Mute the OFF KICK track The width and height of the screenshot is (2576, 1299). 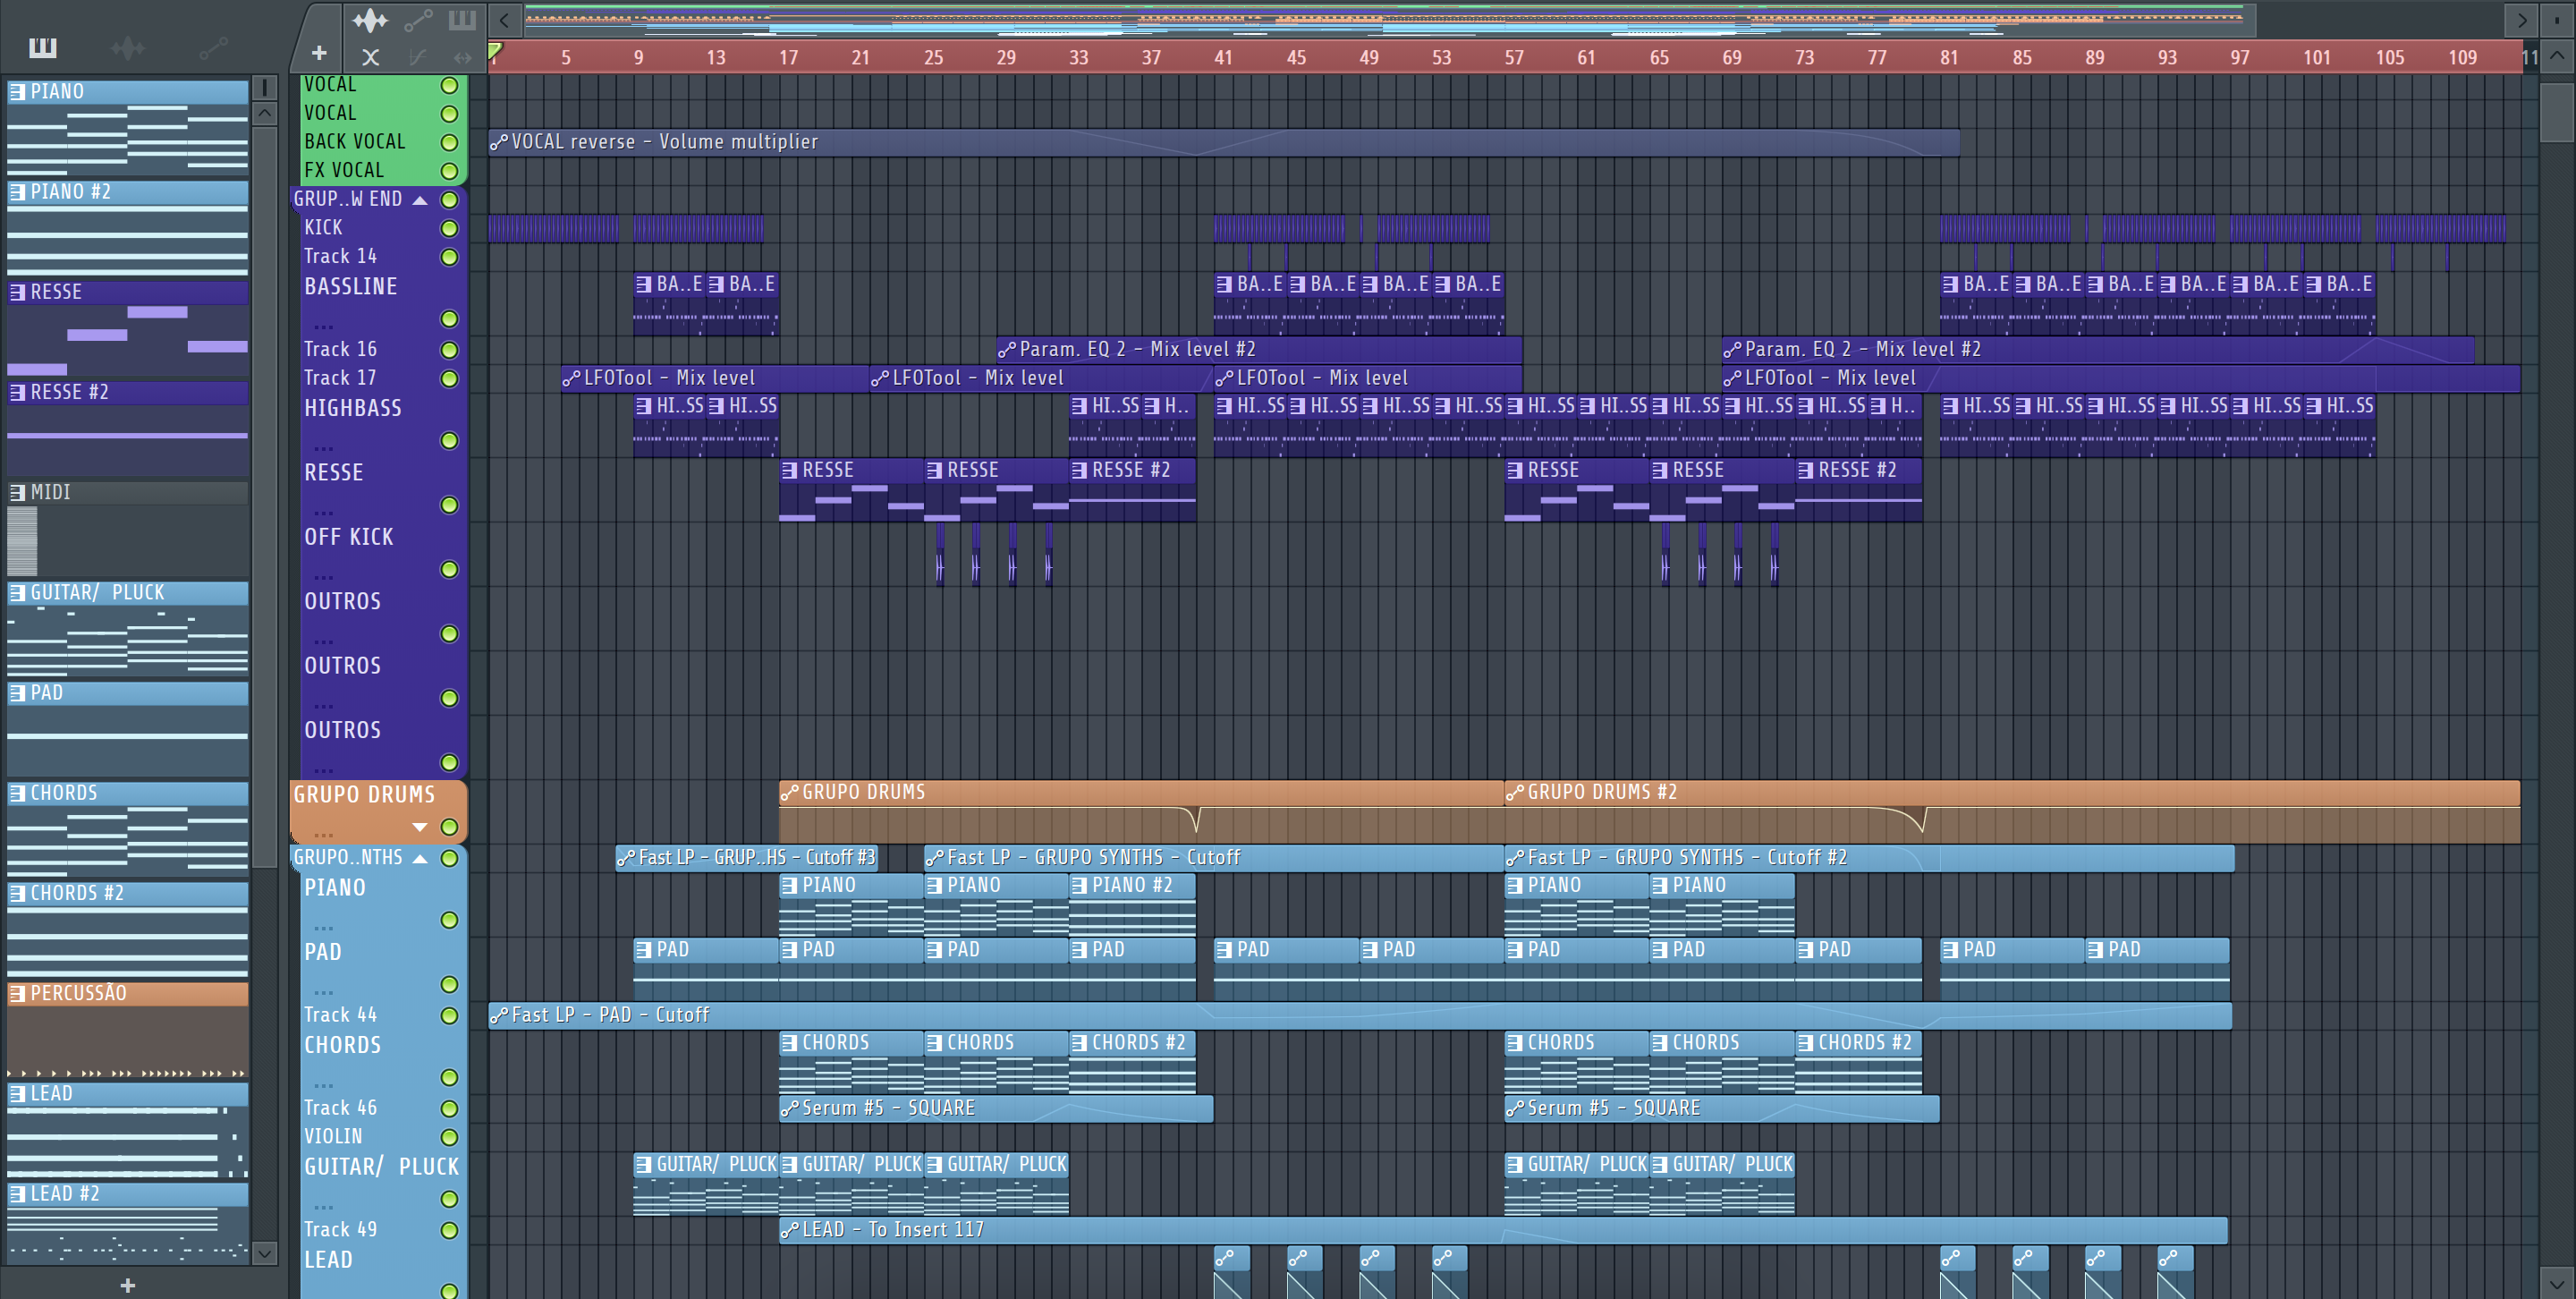click(450, 570)
